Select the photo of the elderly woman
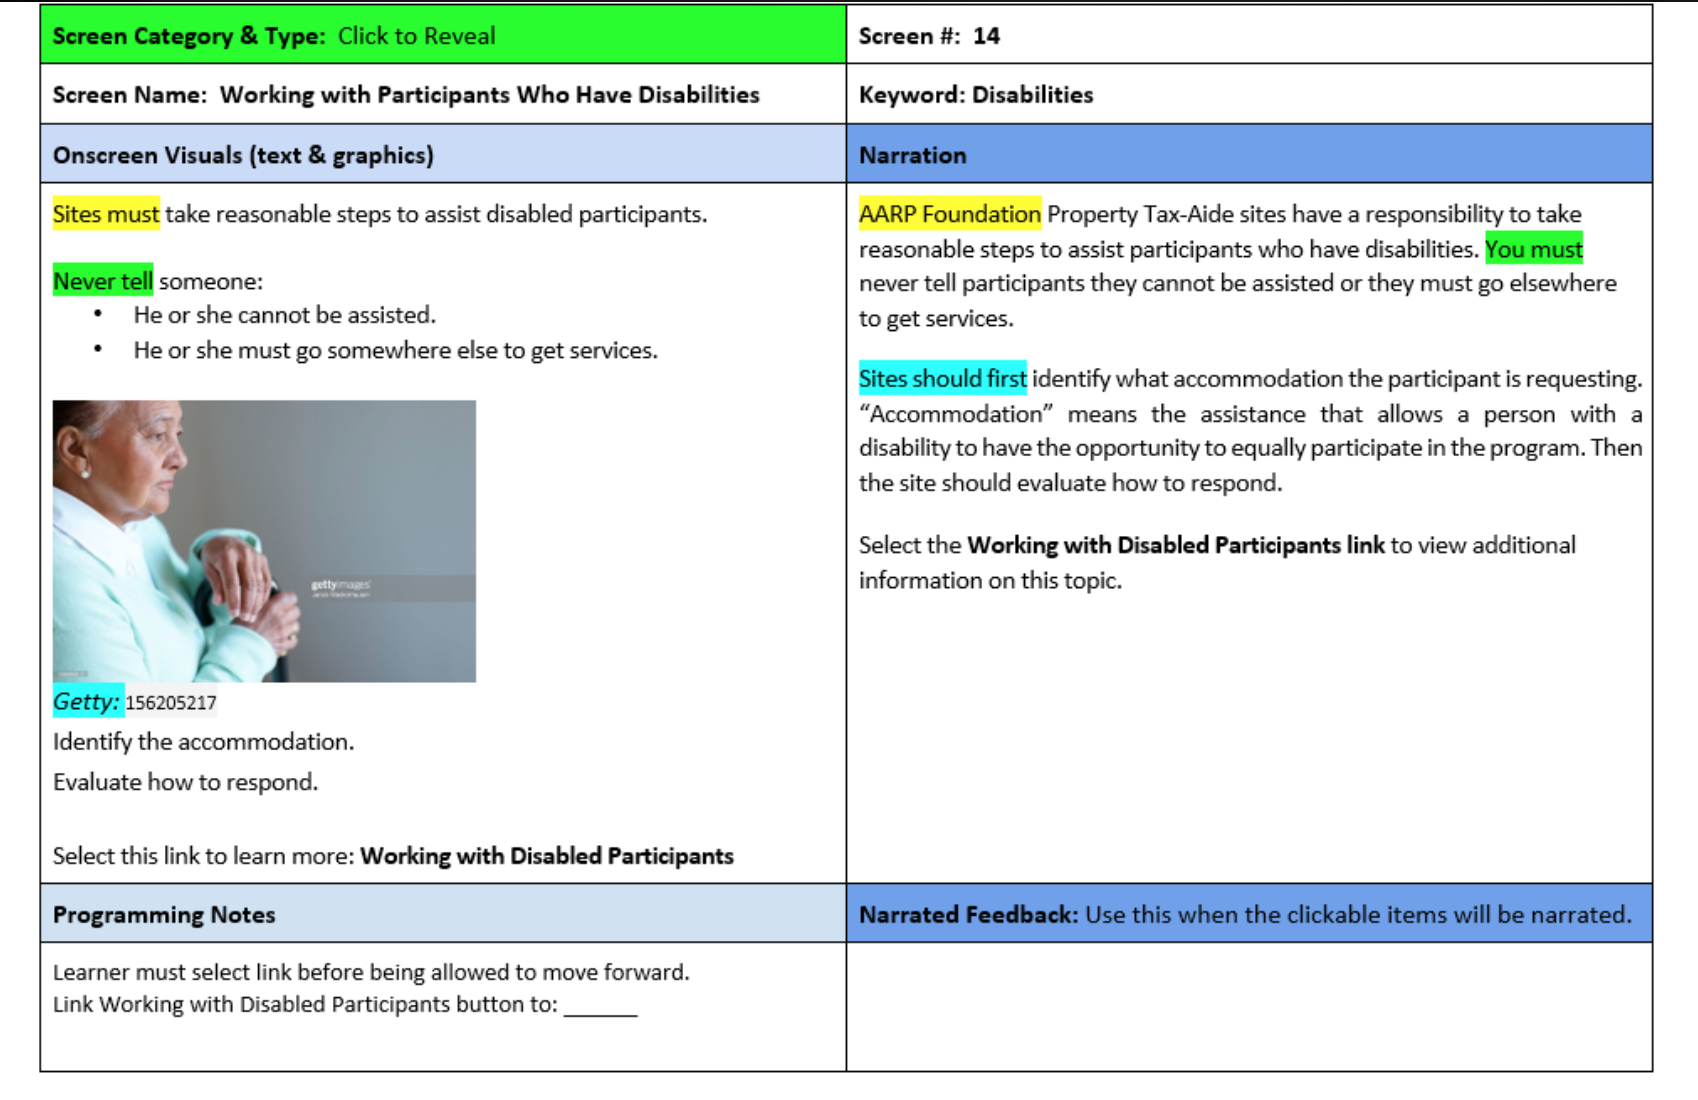The width and height of the screenshot is (1698, 1100). click(265, 540)
